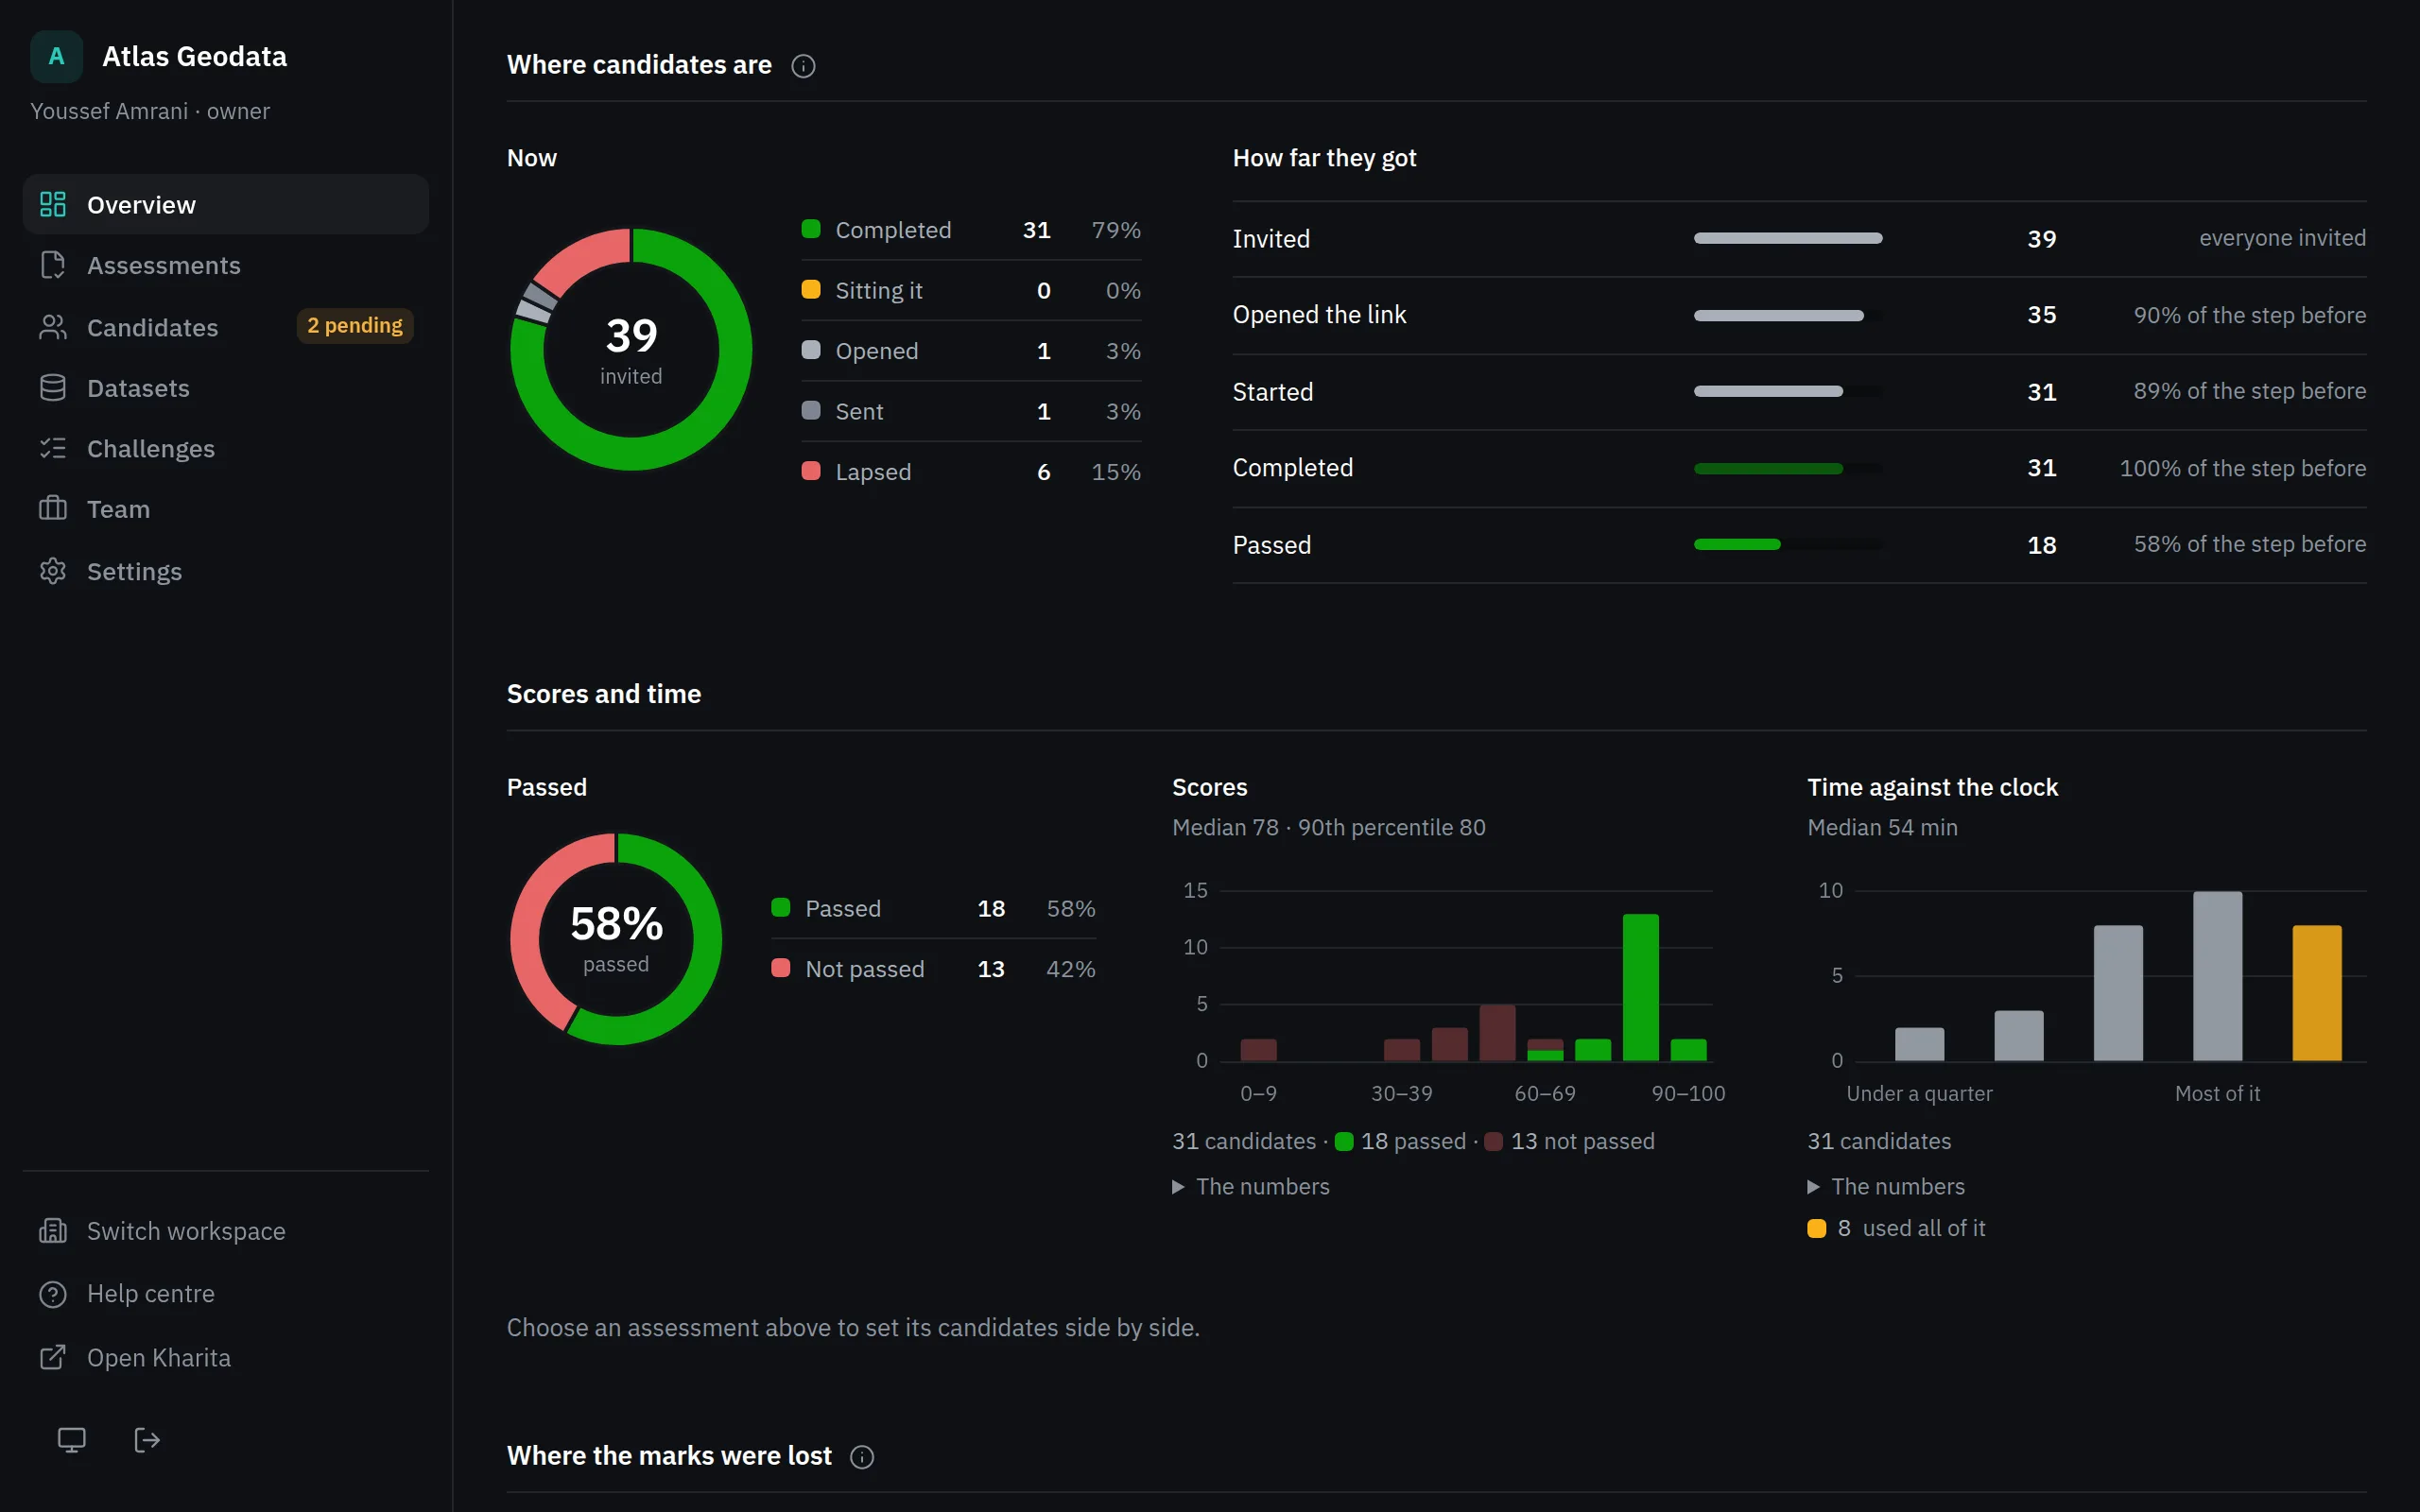This screenshot has height=1512, width=2420.
Task: Click info icon beside Where candidates are
Action: 803,66
